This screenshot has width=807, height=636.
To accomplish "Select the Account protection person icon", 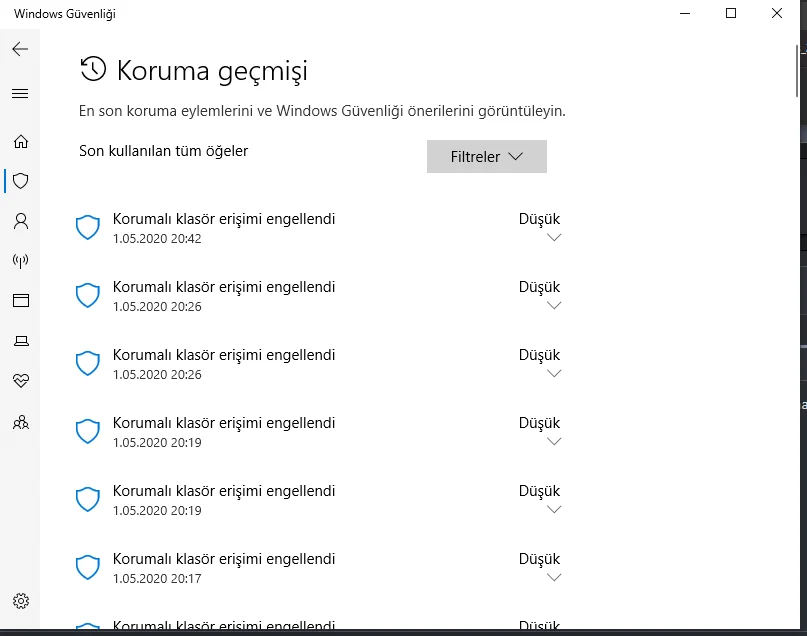I will (21, 221).
